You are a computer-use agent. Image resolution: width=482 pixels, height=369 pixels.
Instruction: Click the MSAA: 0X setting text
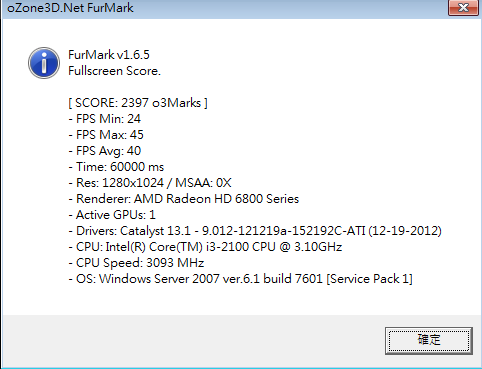tap(203, 183)
